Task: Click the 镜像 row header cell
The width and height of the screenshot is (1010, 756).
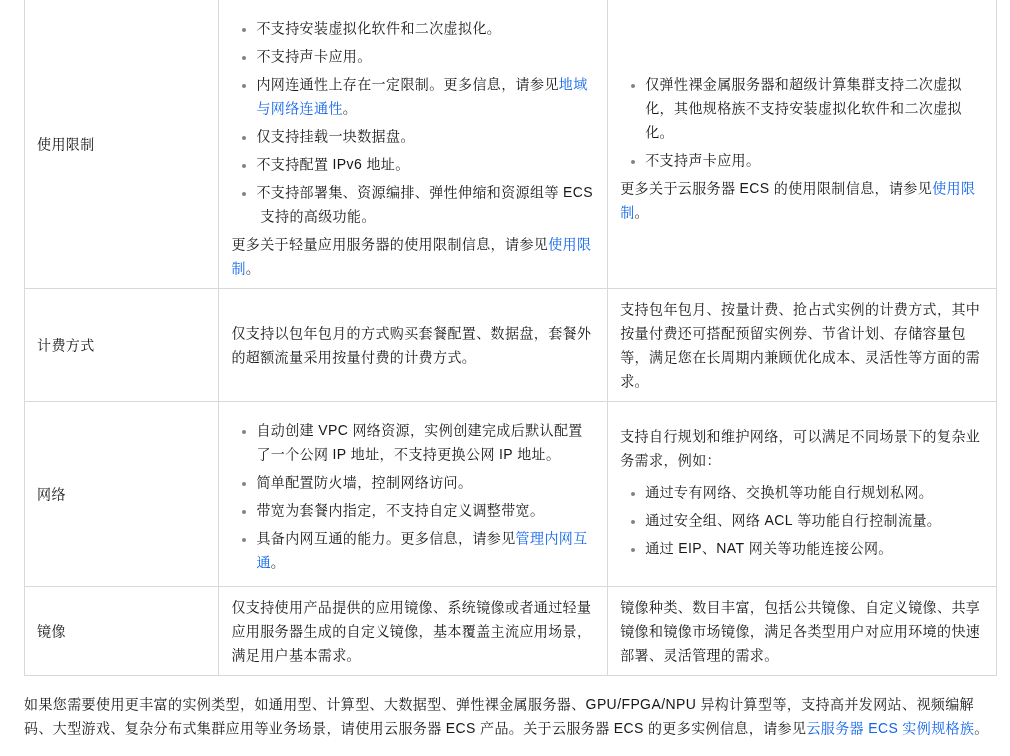Action: [x=121, y=631]
